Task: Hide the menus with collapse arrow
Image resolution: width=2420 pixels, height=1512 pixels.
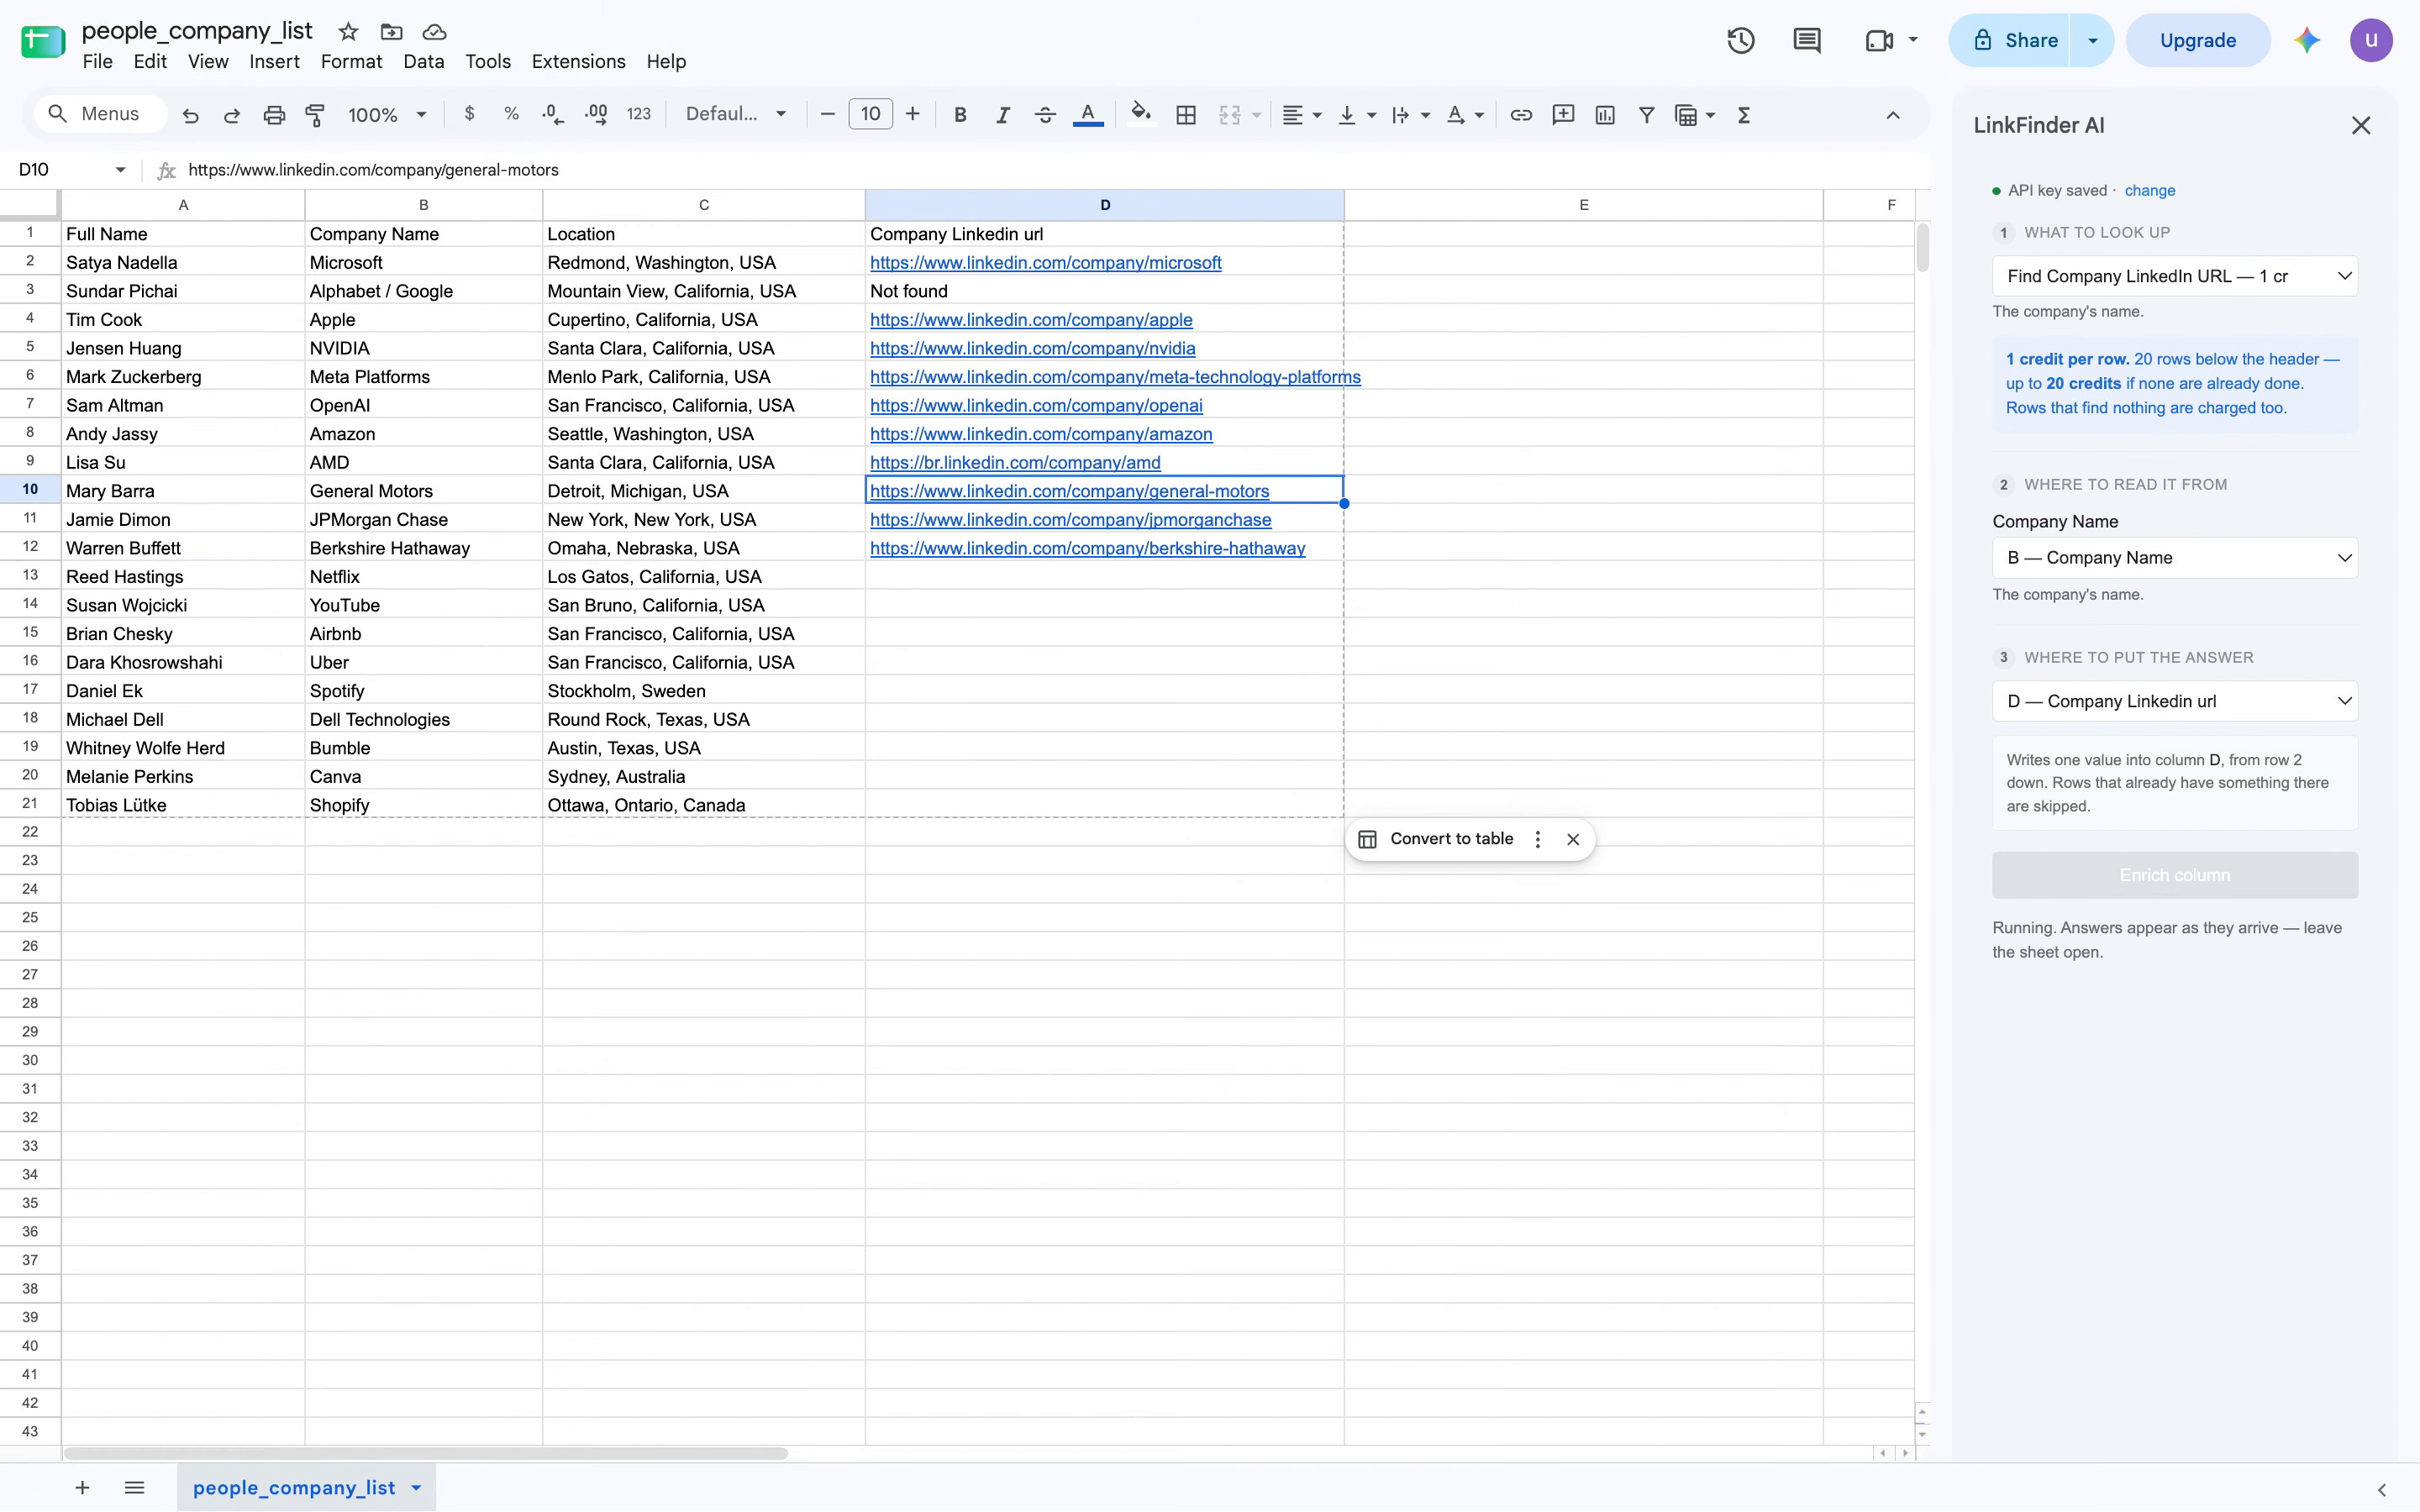Action: 1893,115
